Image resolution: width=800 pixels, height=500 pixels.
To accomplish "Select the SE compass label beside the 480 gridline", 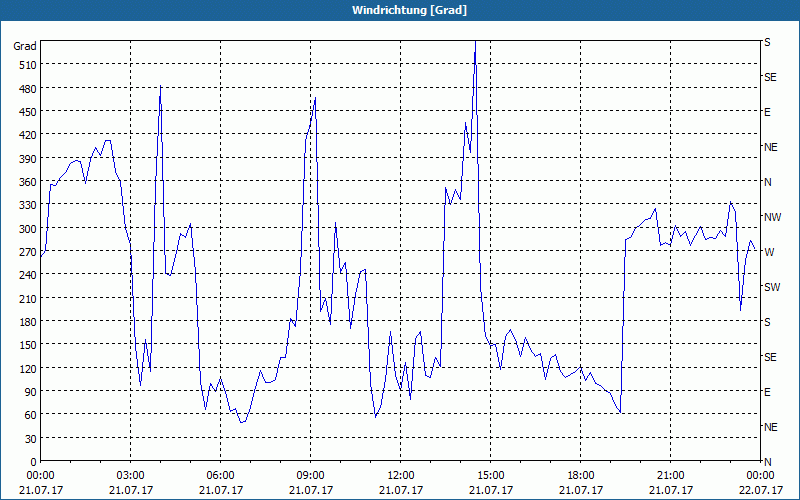I will [770, 77].
